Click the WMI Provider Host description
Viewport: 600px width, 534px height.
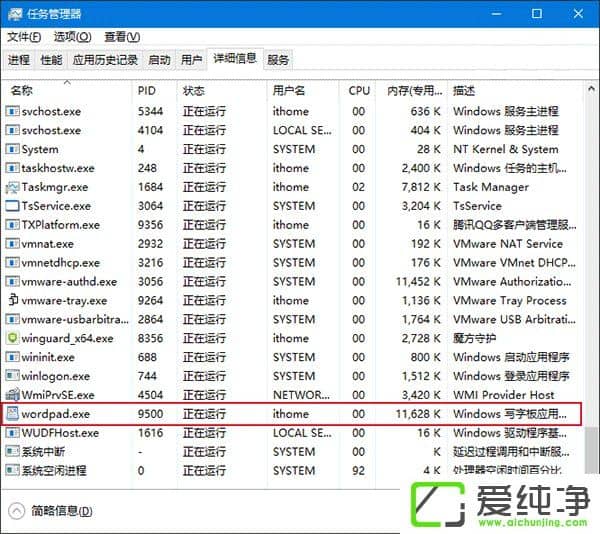click(x=504, y=395)
